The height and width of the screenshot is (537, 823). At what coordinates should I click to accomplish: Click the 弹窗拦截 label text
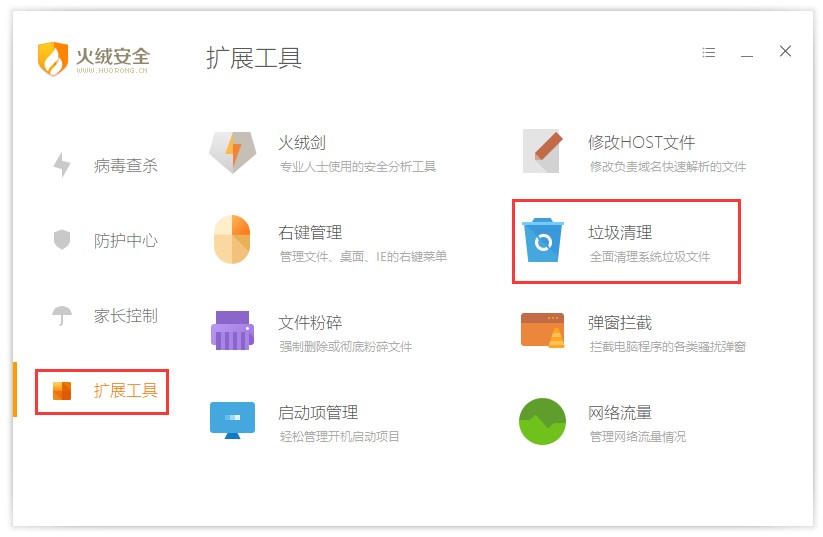(620, 323)
